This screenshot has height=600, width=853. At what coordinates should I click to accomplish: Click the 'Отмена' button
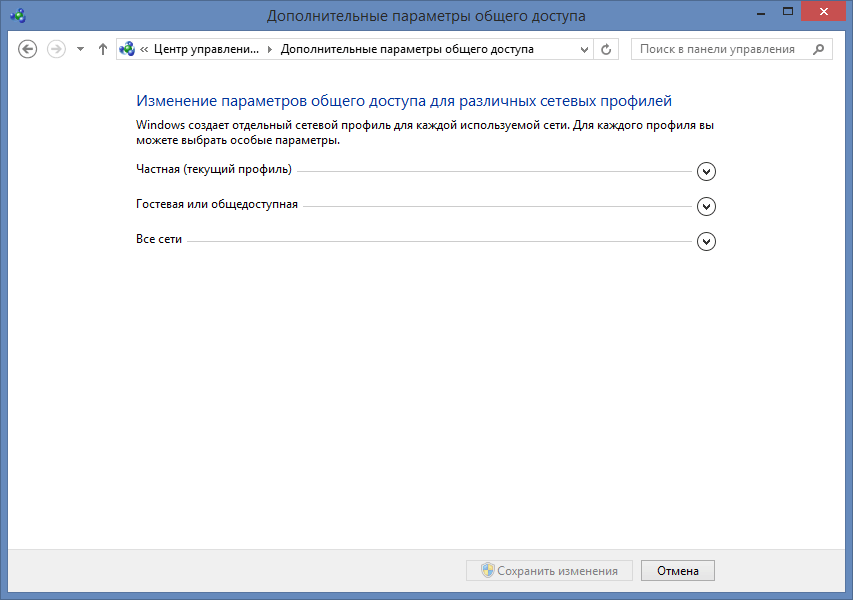(x=677, y=571)
